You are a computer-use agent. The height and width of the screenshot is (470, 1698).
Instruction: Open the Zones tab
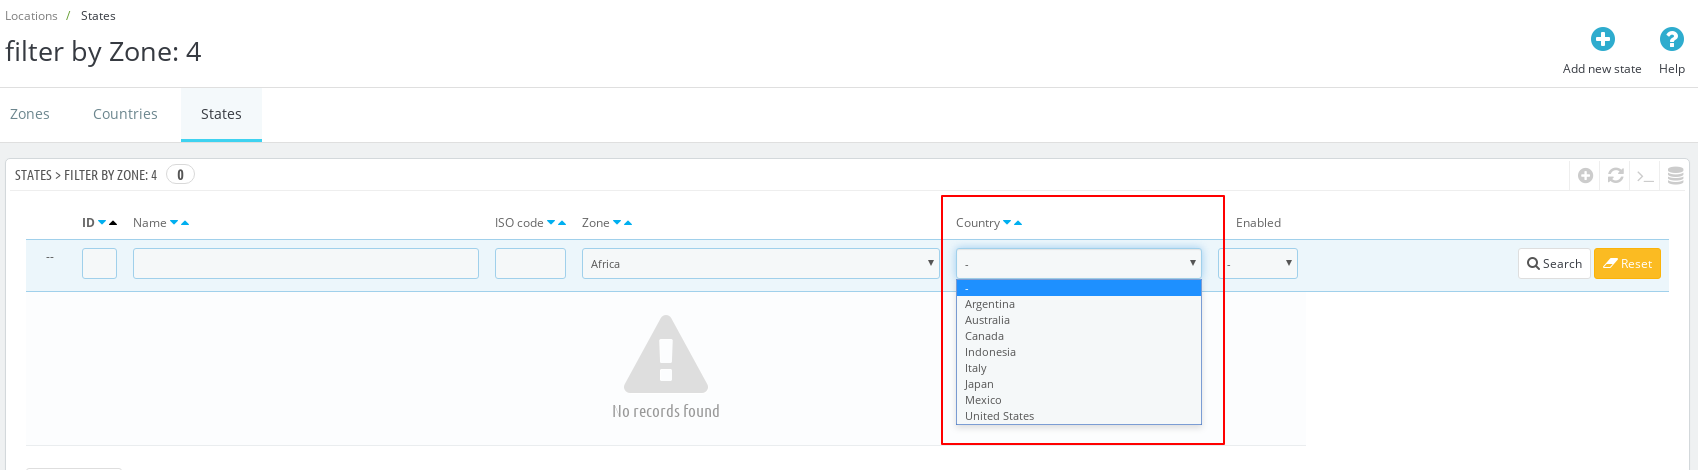pyautogui.click(x=30, y=114)
